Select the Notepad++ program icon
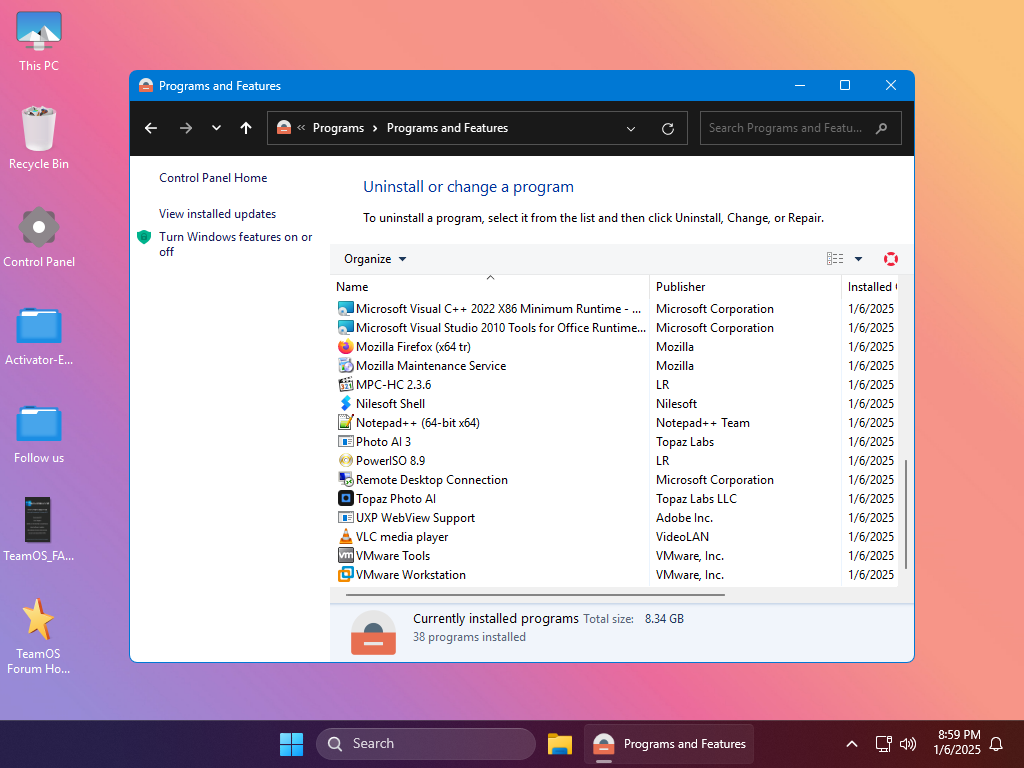The image size is (1024, 768). tap(345, 423)
